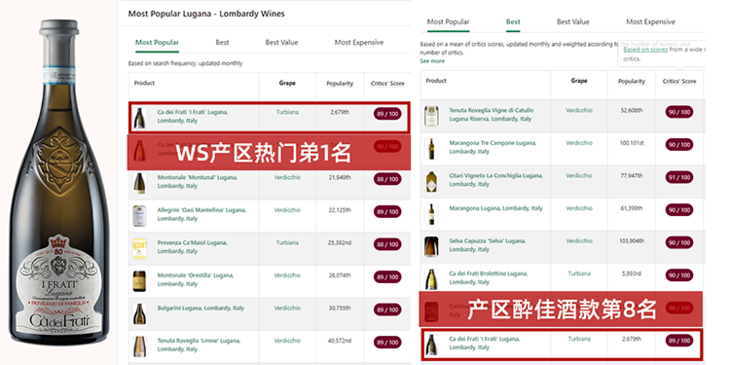Screen dimensions: 730x365
Task: Select Most Expensive tab in right panel
Action: click(650, 22)
